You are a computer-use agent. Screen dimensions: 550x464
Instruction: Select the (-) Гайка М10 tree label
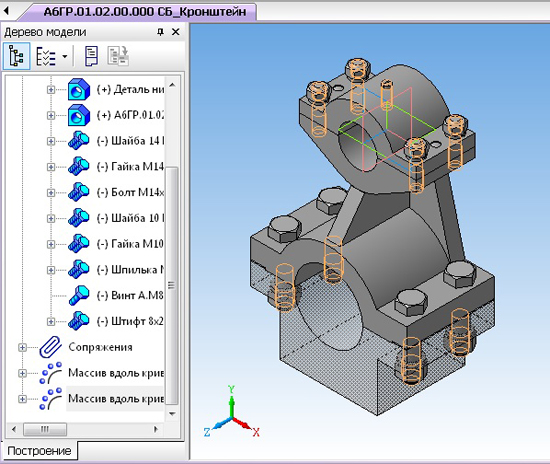130,244
